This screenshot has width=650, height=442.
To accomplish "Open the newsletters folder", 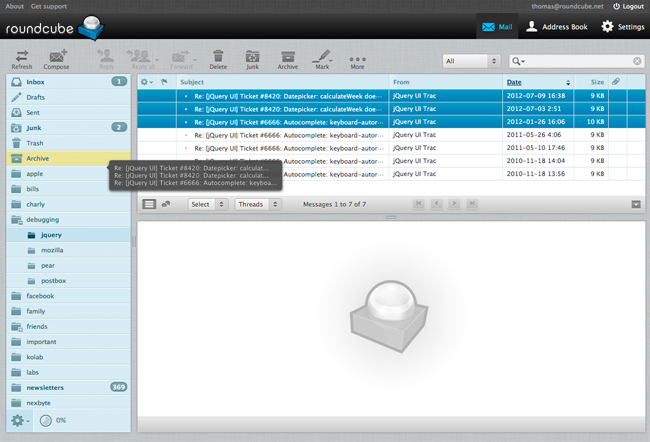I will (x=48, y=386).
